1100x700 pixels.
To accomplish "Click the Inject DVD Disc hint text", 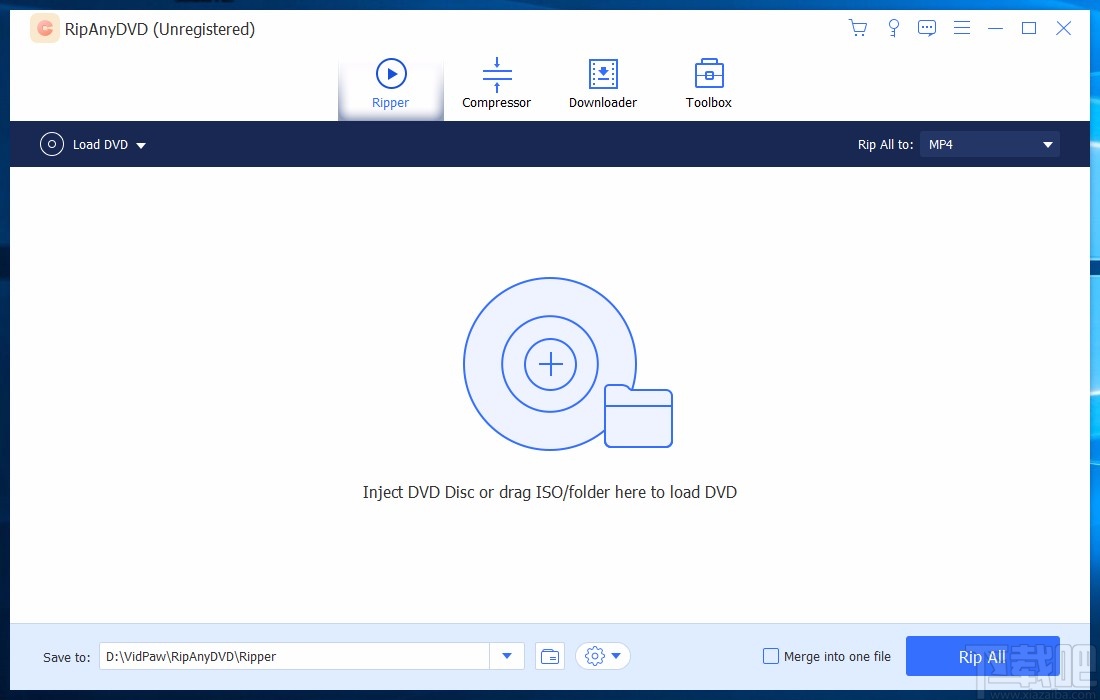I will point(550,492).
